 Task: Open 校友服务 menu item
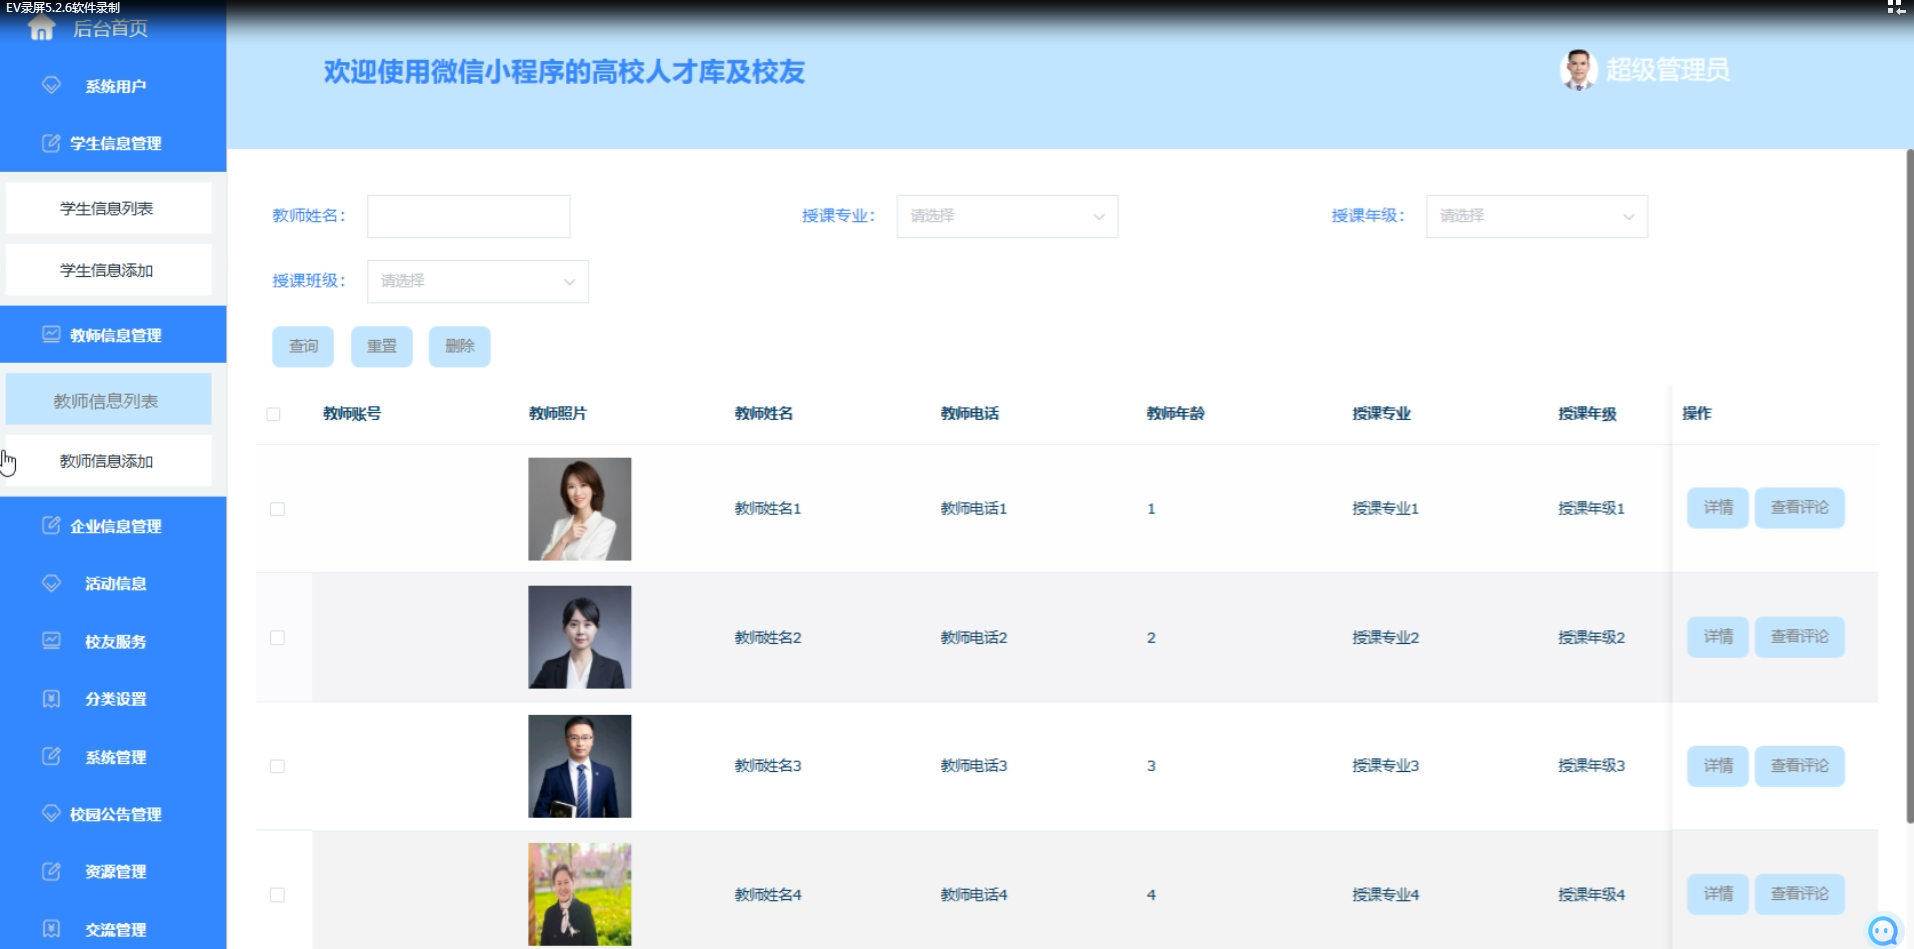[x=113, y=642]
